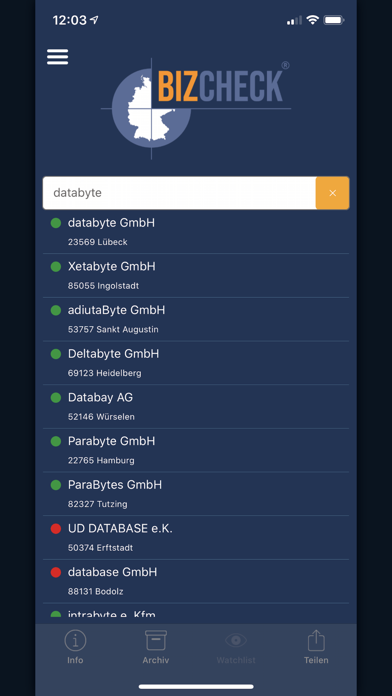392x696 pixels.
Task: Tap the 69123 Heidelberg address line
Action: (105, 373)
